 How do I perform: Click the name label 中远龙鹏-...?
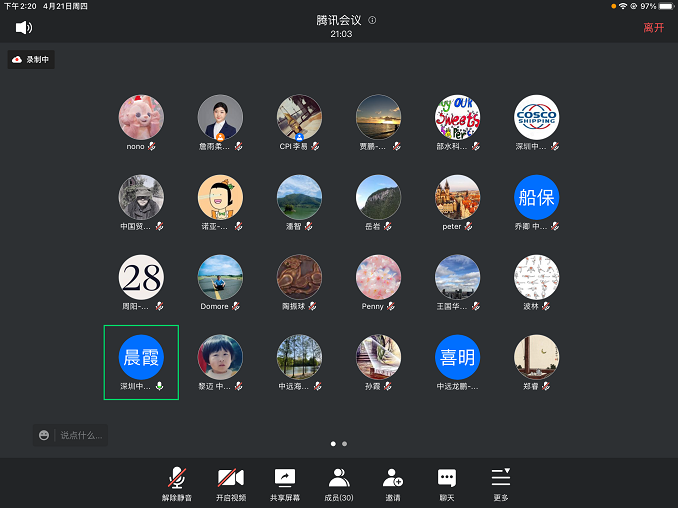click(x=457, y=387)
